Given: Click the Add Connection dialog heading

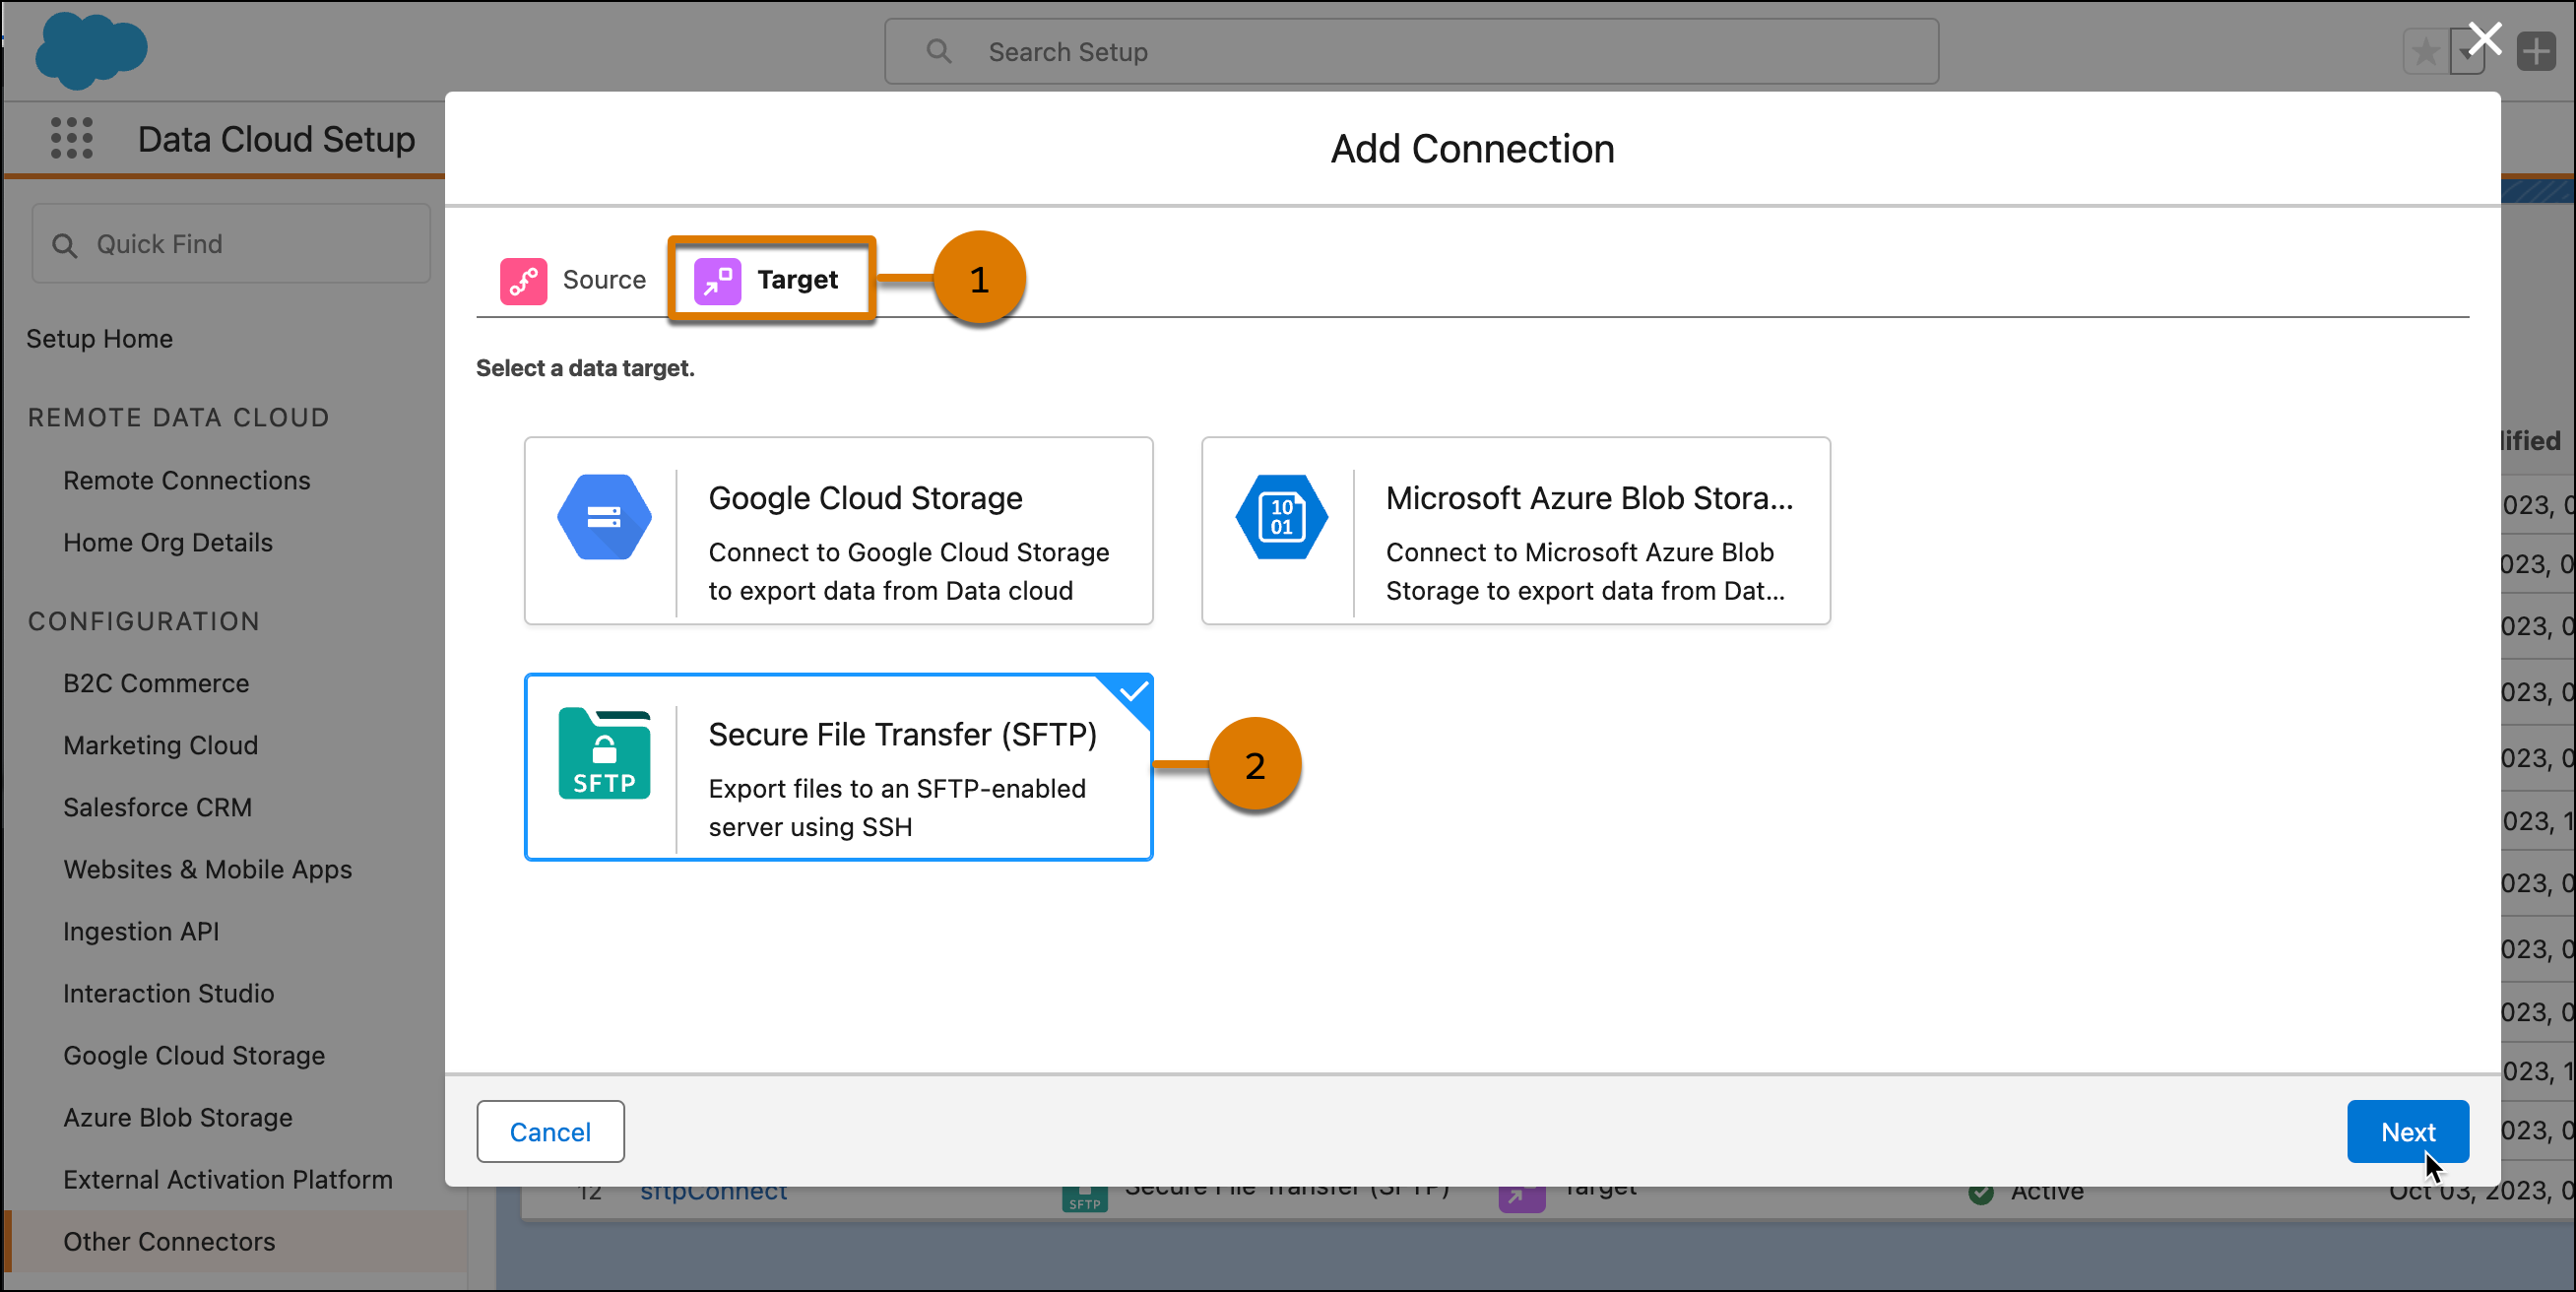Looking at the screenshot, I should click(x=1472, y=149).
